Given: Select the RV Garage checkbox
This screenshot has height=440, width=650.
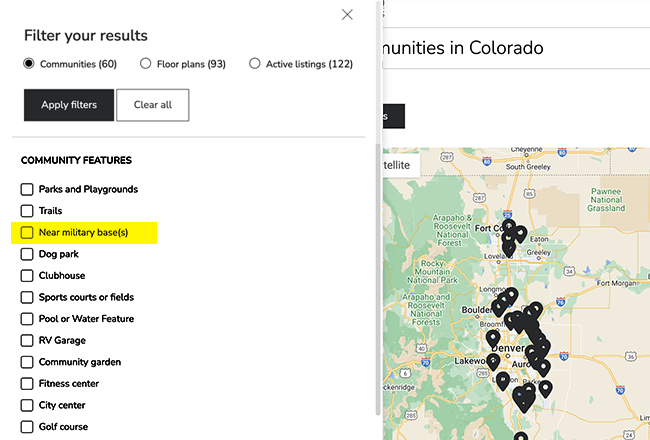Looking at the screenshot, I should coord(27,341).
